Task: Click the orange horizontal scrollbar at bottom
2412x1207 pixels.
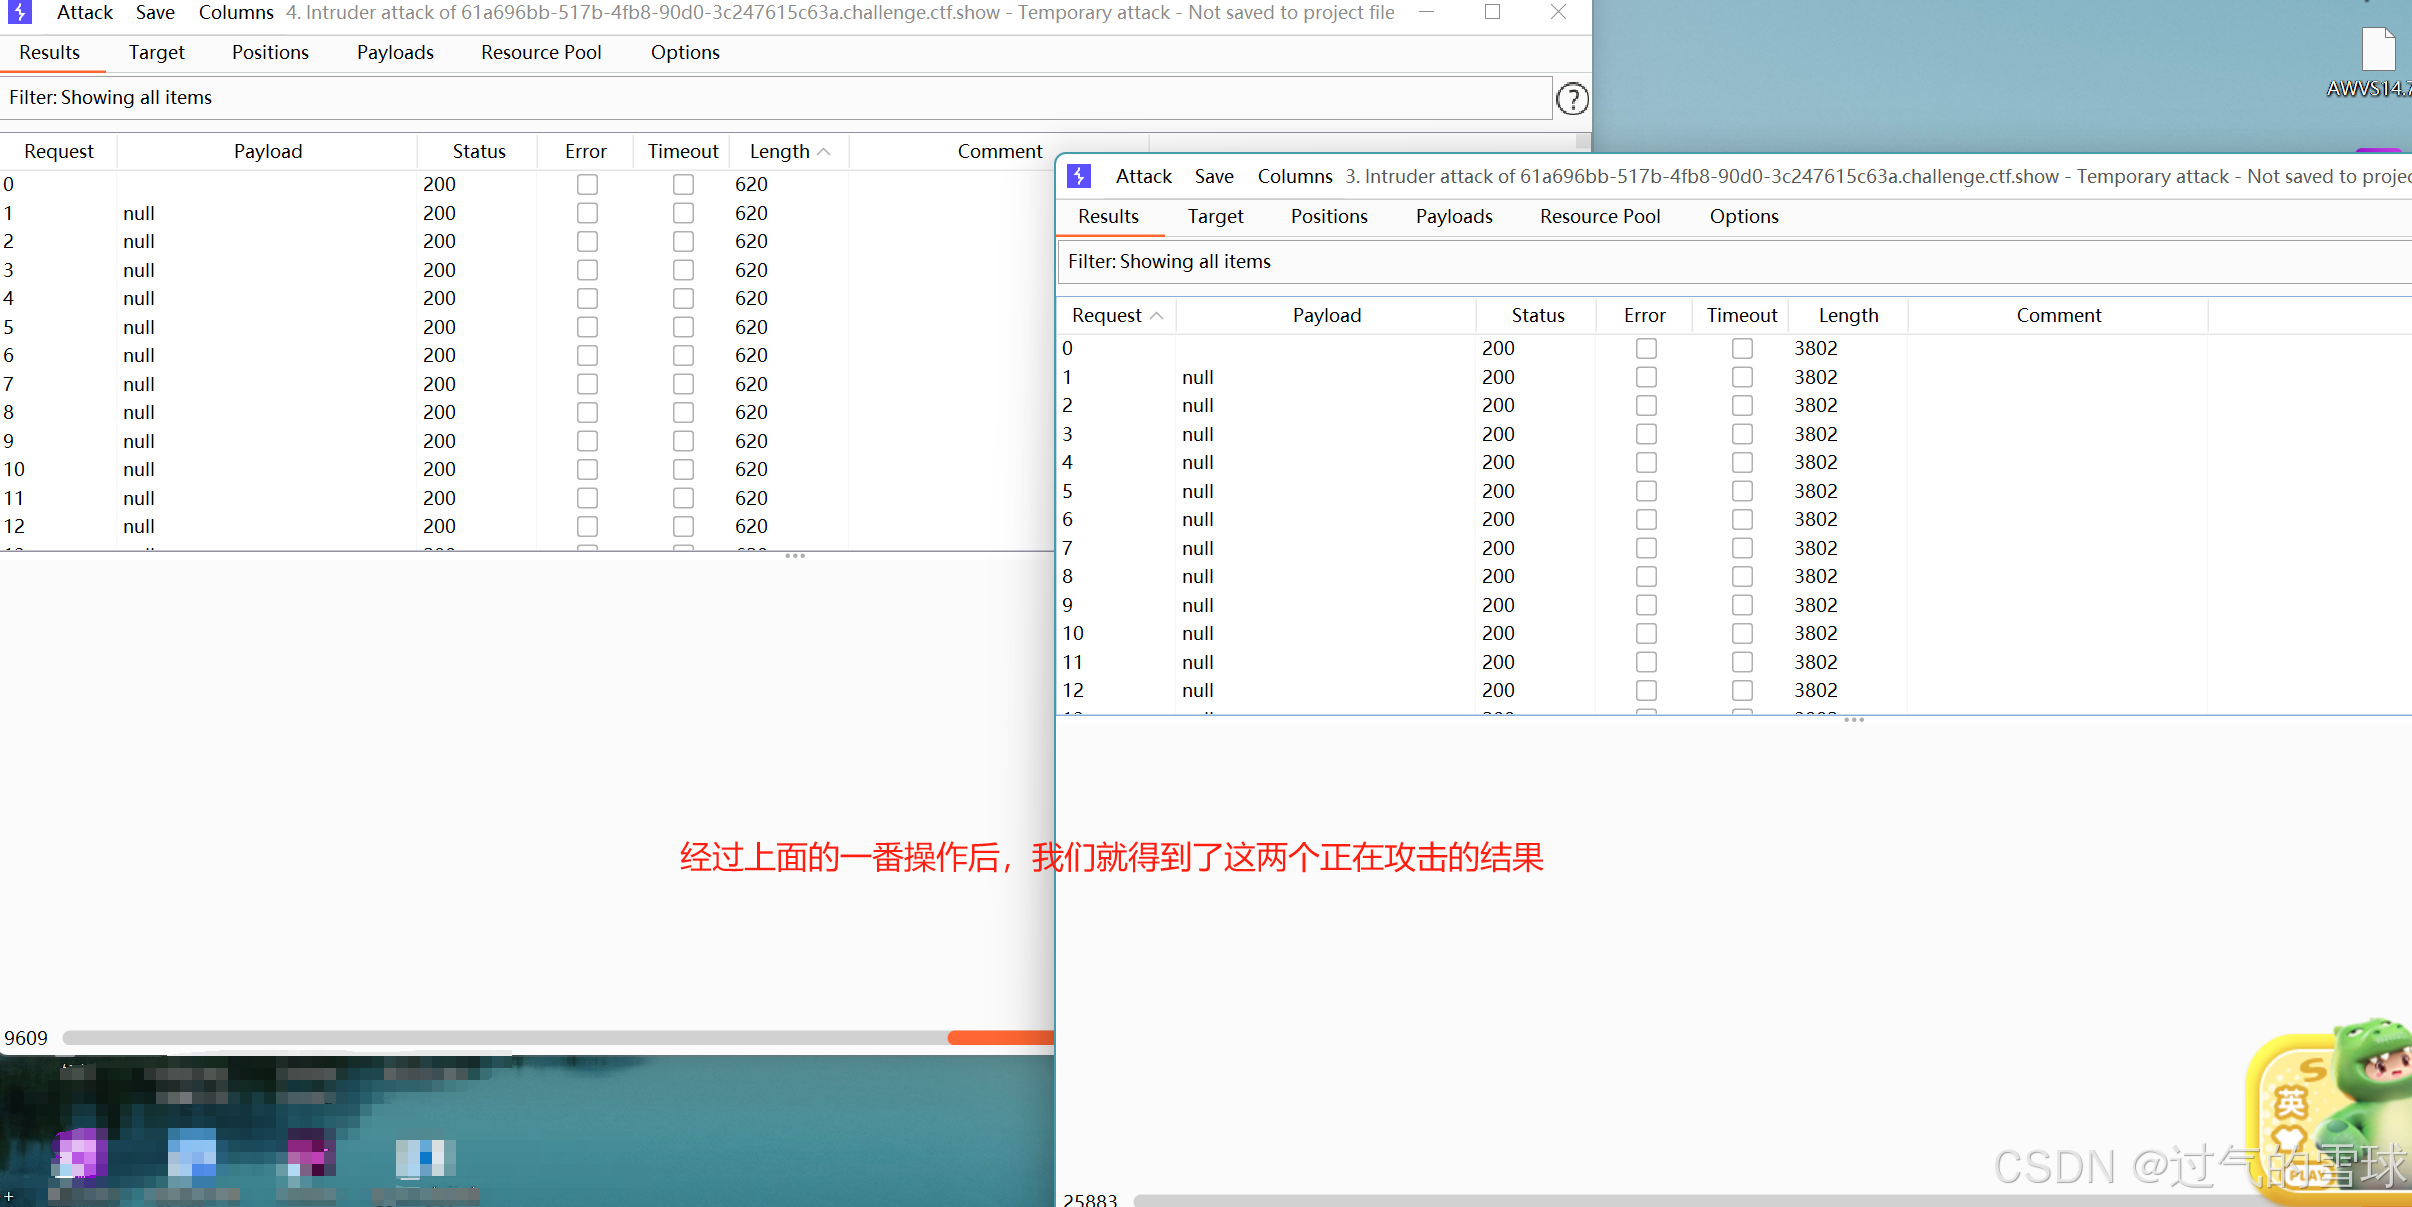Action: click(1000, 1038)
